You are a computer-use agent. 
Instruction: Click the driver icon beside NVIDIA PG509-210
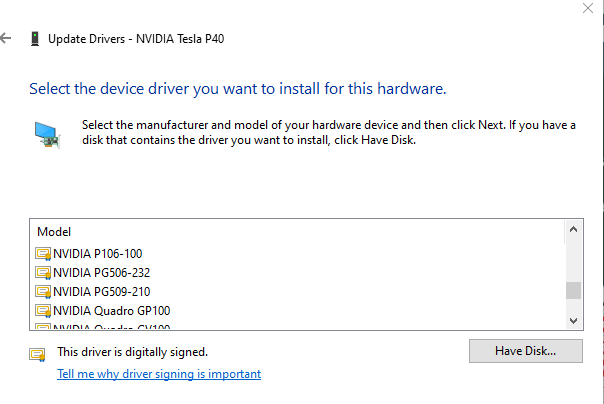click(x=43, y=292)
